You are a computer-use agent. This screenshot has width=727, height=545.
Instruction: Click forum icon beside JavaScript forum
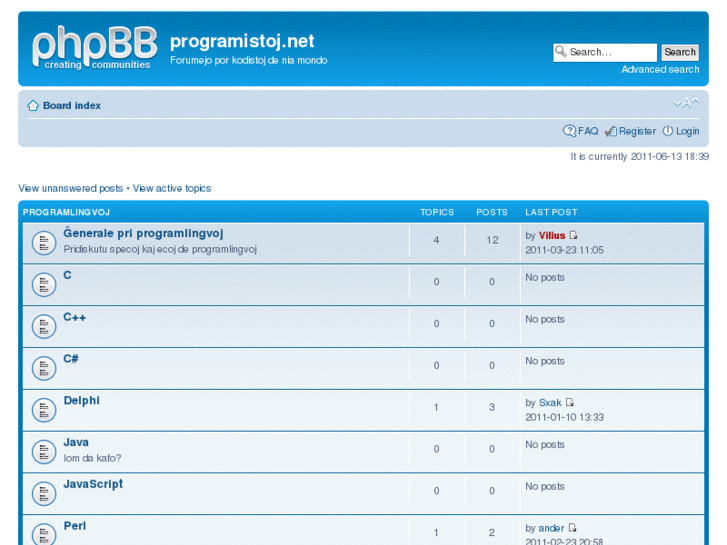[44, 494]
